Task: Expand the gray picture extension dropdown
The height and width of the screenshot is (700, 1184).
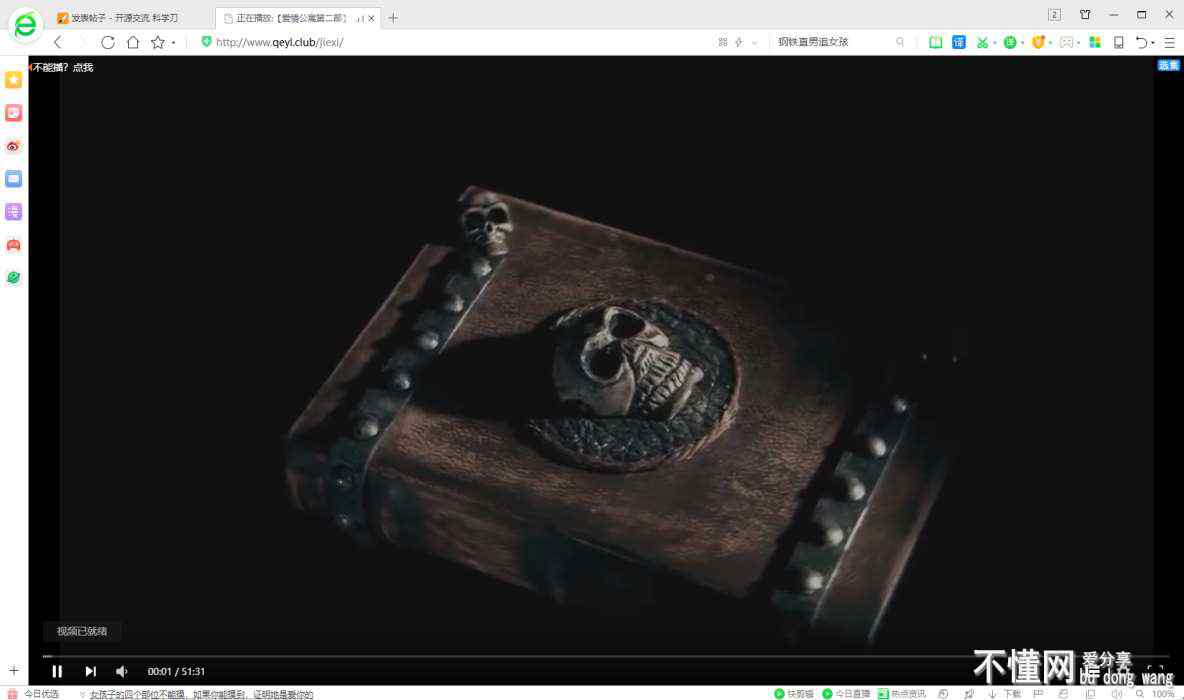Action: [1078, 43]
